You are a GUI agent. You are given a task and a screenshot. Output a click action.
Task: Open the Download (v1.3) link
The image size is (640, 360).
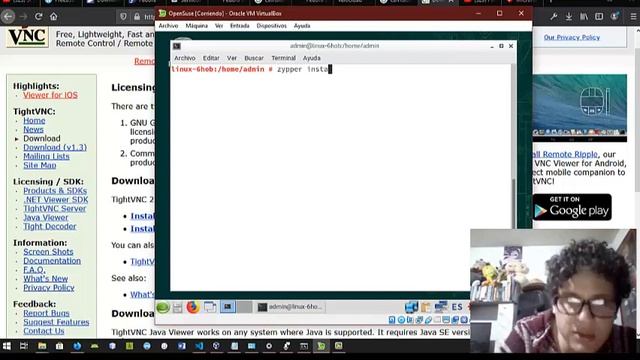[55, 147]
